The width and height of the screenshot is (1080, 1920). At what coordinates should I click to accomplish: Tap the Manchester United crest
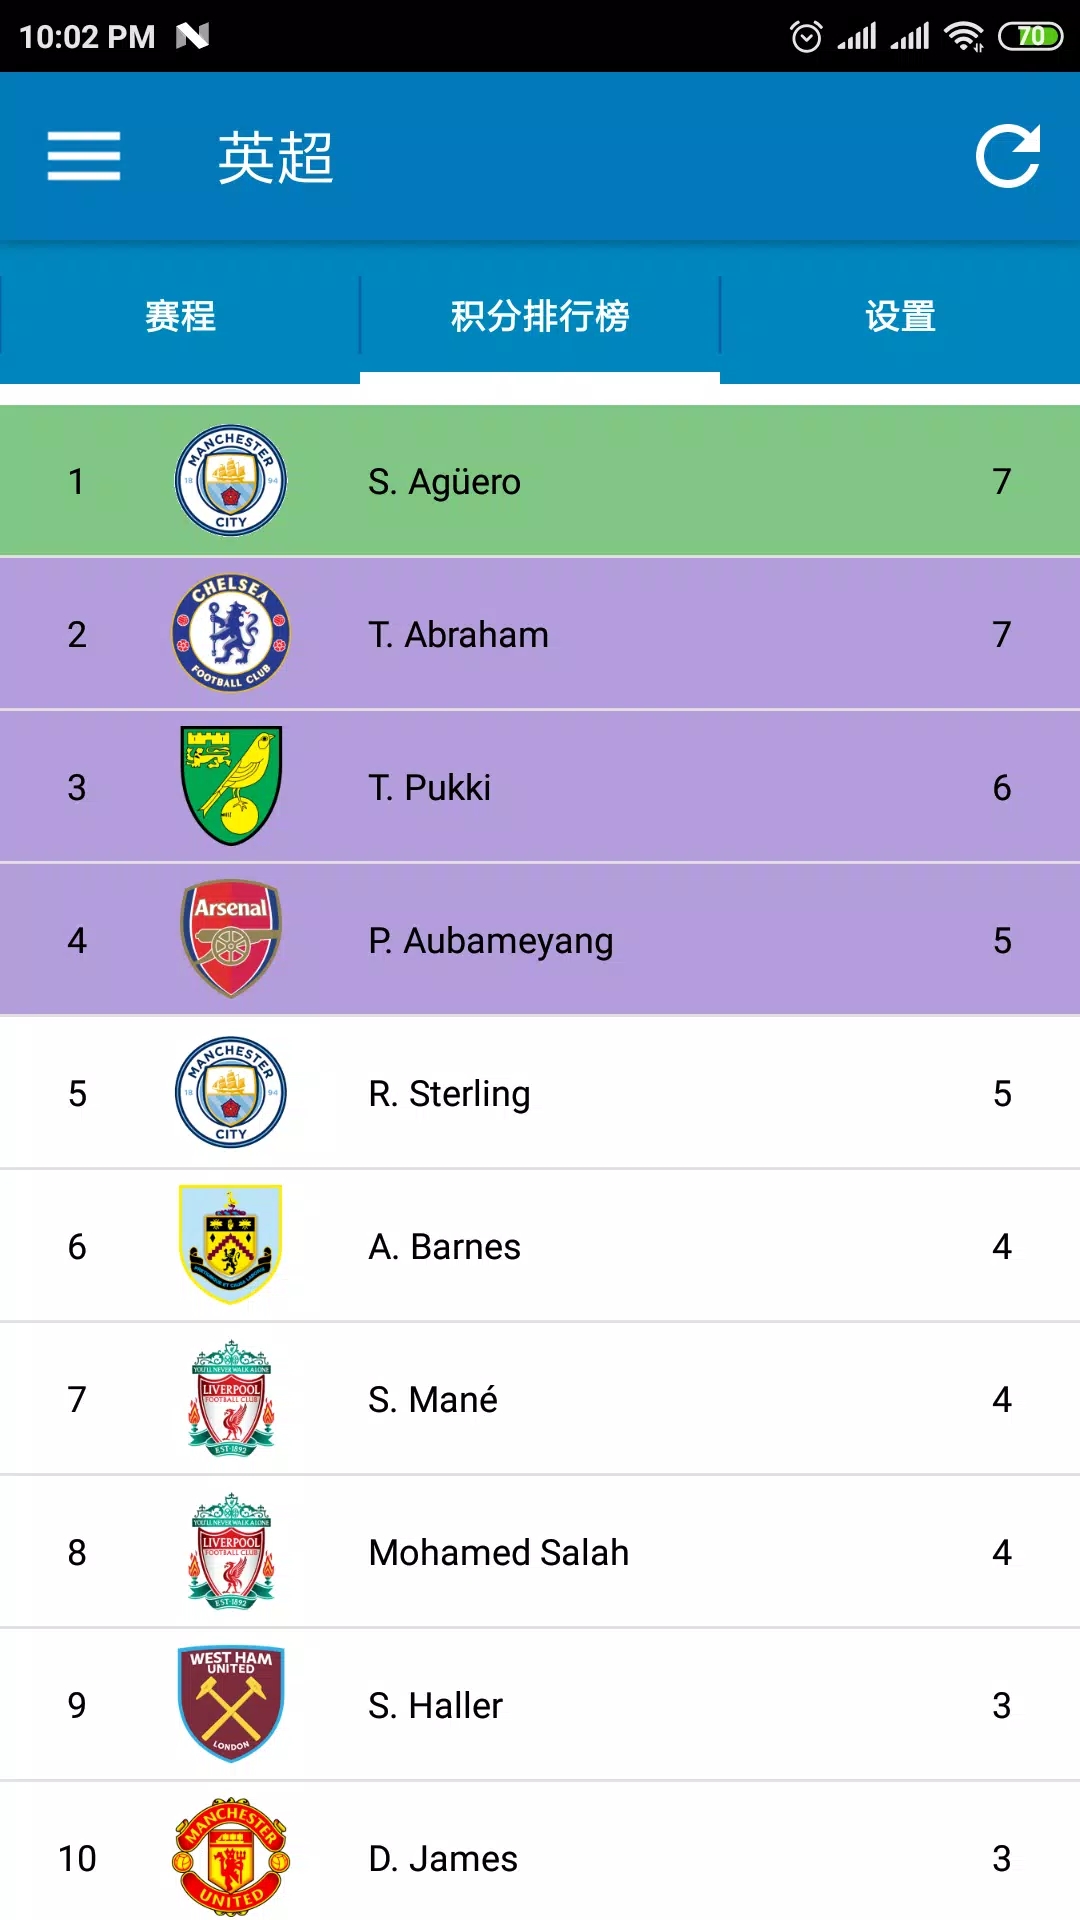(x=231, y=1857)
